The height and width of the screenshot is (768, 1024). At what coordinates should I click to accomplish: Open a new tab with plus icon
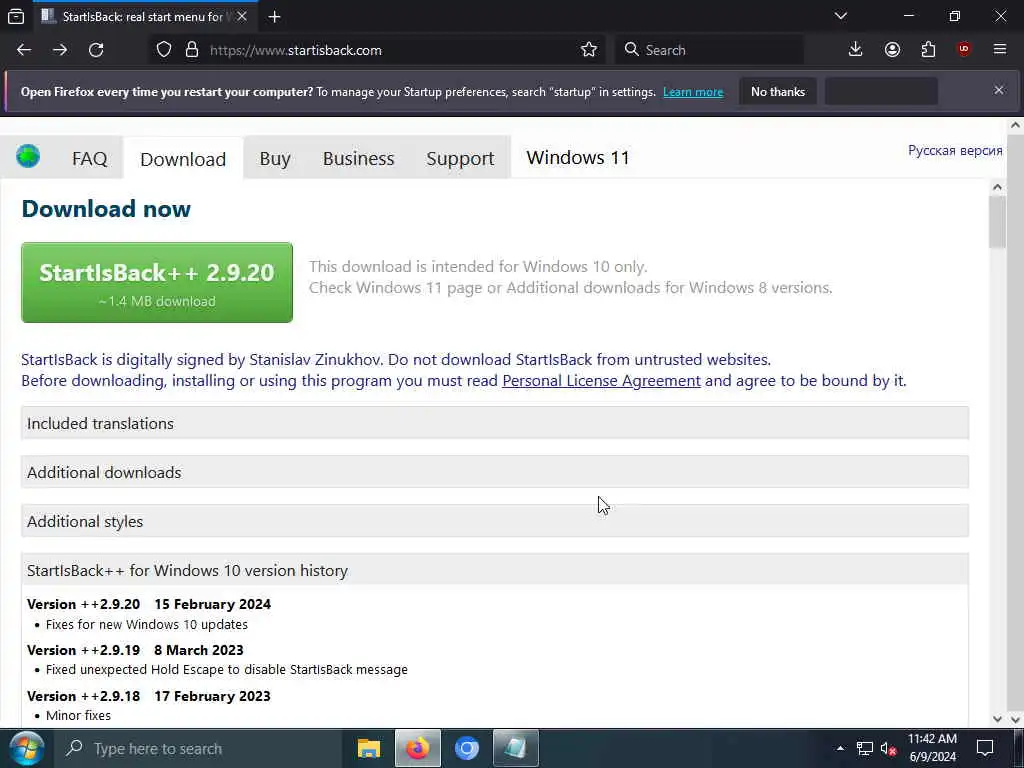click(274, 17)
